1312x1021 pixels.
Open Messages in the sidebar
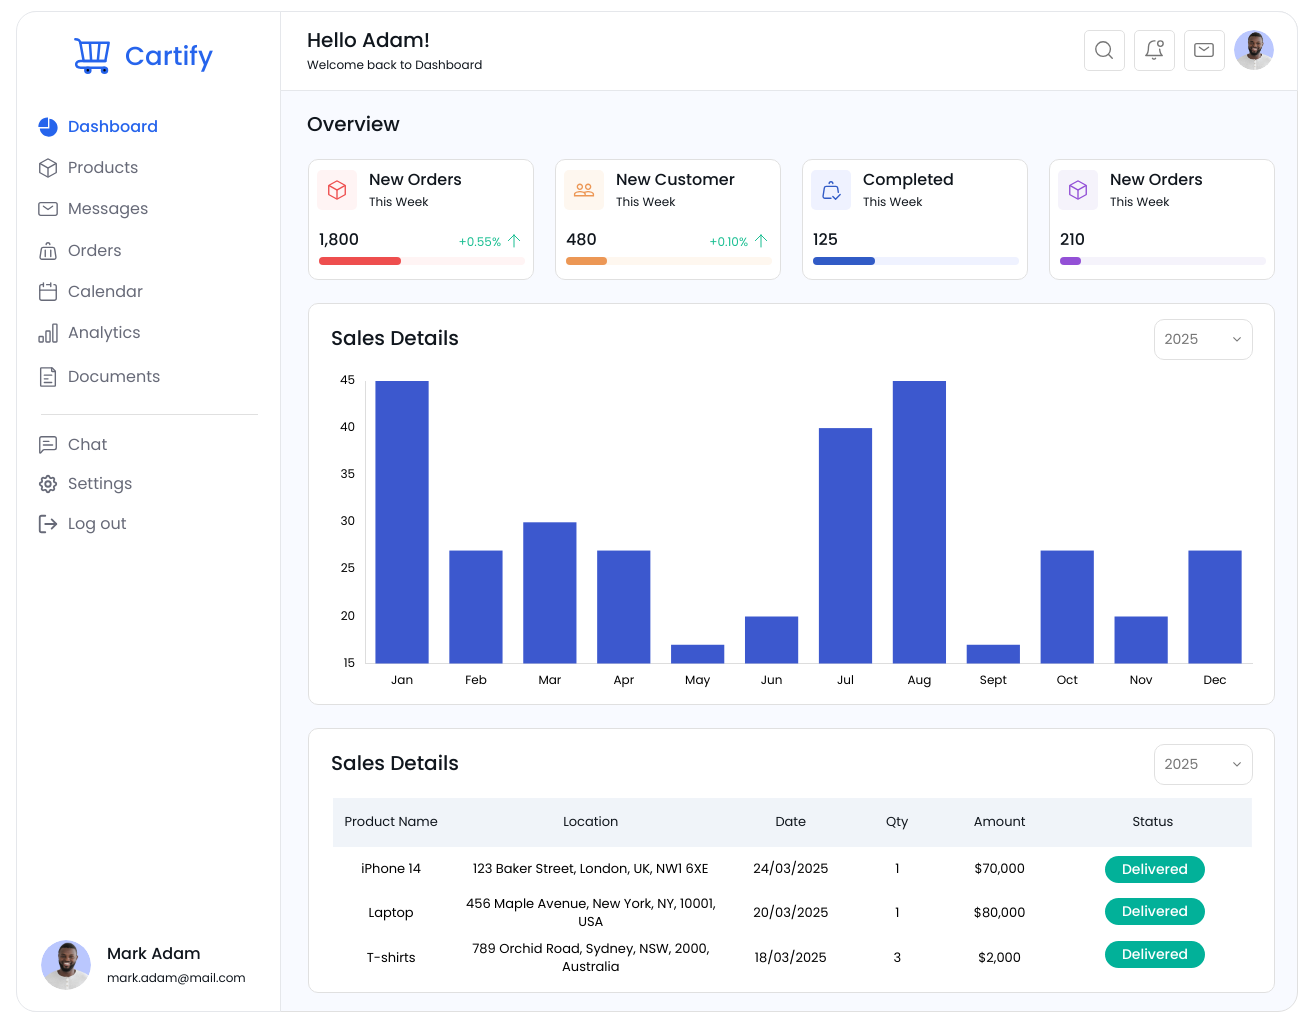pyautogui.click(x=108, y=209)
